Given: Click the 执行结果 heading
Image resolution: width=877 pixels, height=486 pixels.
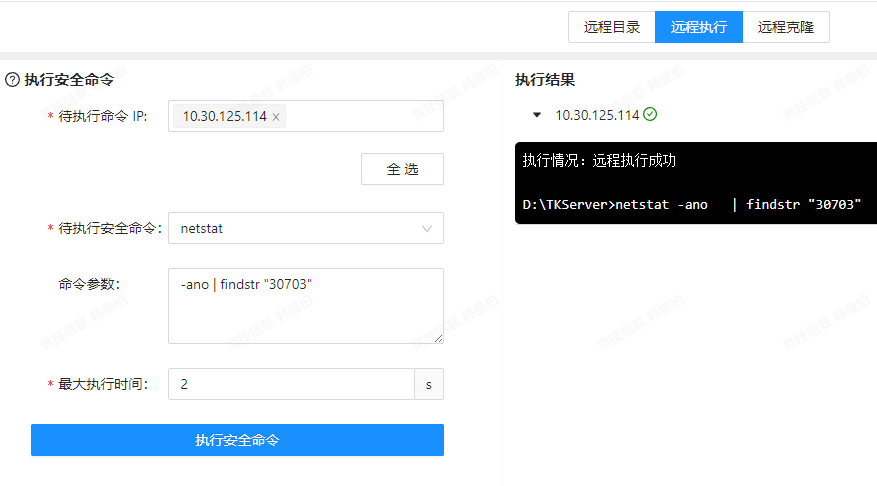Looking at the screenshot, I should pos(545,80).
